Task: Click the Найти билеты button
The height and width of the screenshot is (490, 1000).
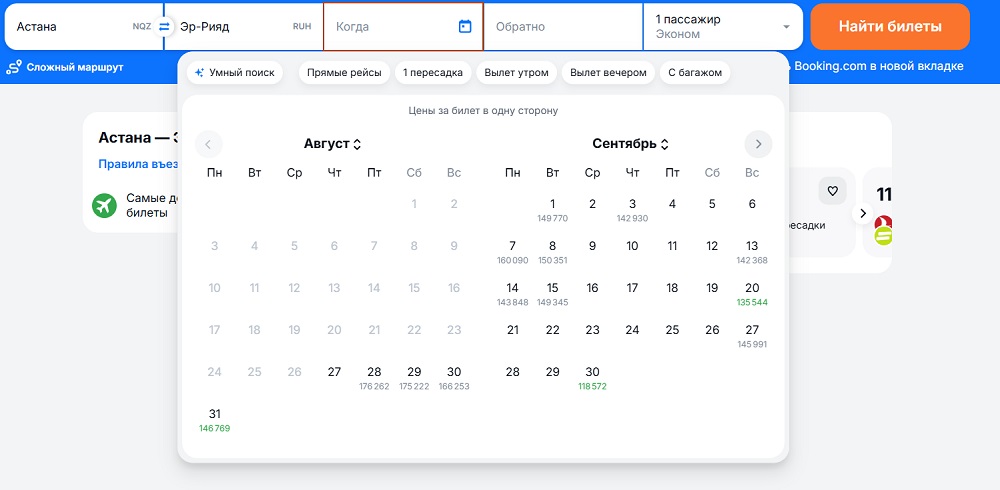Action: [890, 27]
